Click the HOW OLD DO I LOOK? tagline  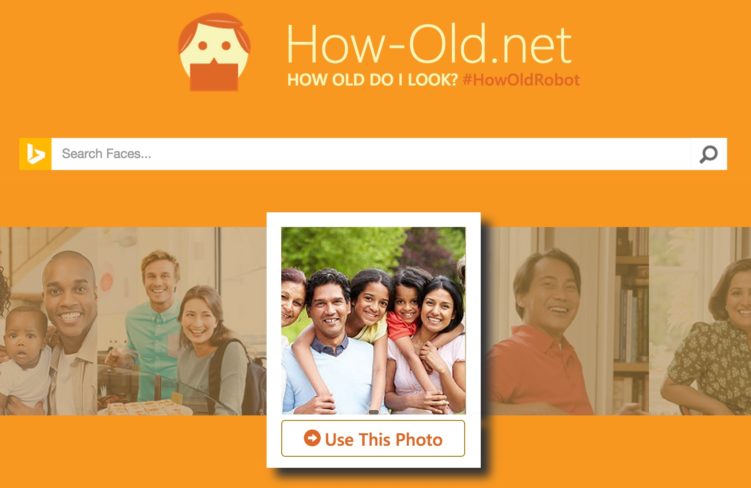(x=373, y=79)
